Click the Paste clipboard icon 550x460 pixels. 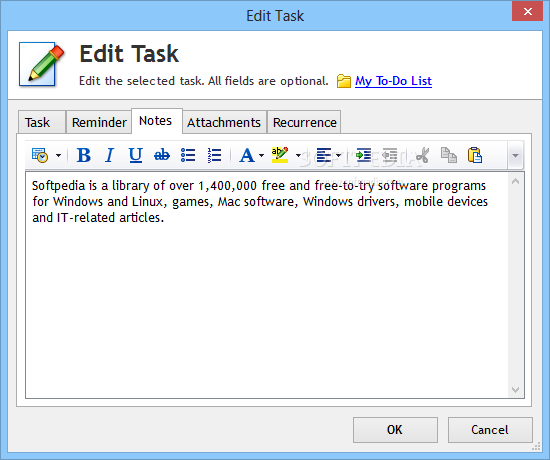pos(475,155)
